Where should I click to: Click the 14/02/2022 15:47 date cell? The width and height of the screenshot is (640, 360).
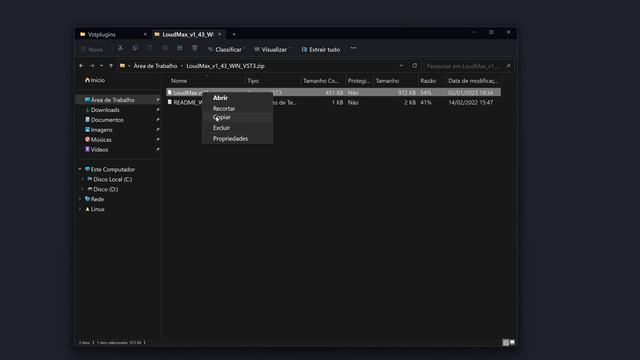pyautogui.click(x=471, y=102)
